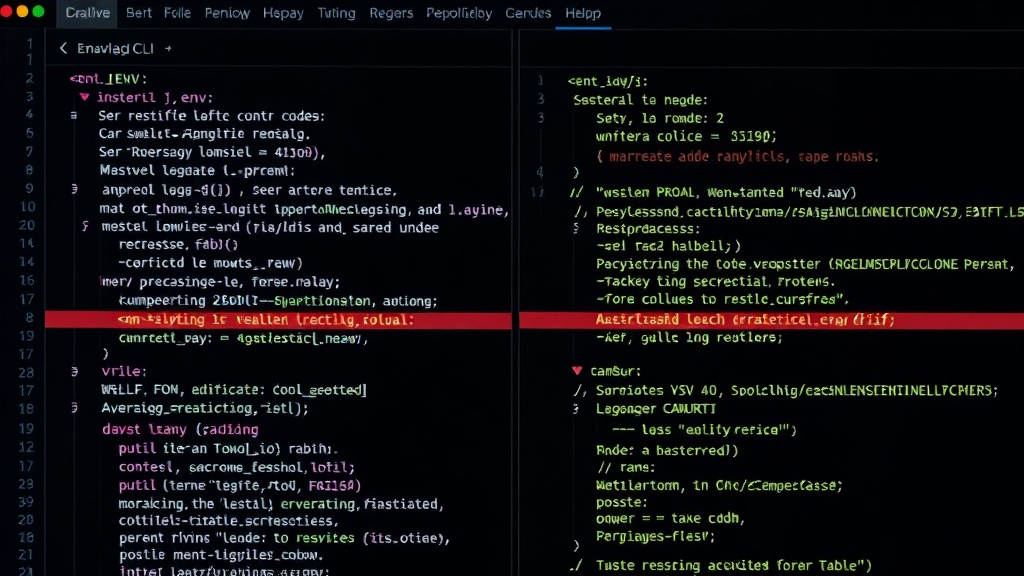Click the "recressse, fabl()" line
The width and height of the screenshot is (1024, 576).
click(178, 245)
